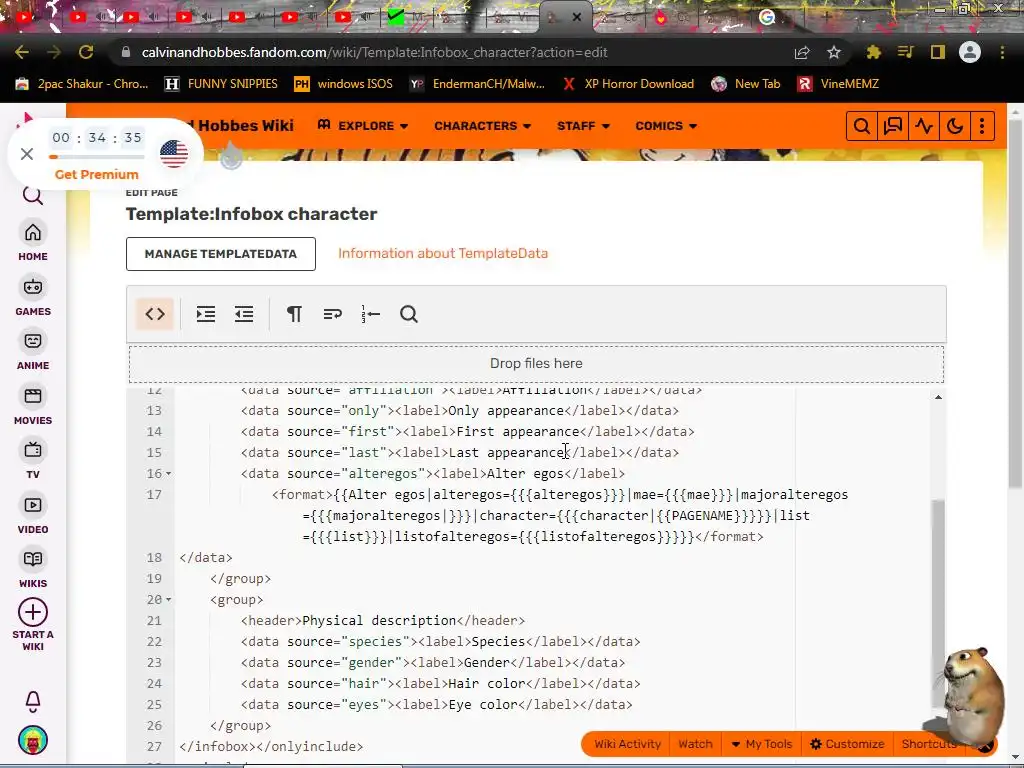Open recent activity pulse icon
Image resolution: width=1024 pixels, height=768 pixels.
924,126
